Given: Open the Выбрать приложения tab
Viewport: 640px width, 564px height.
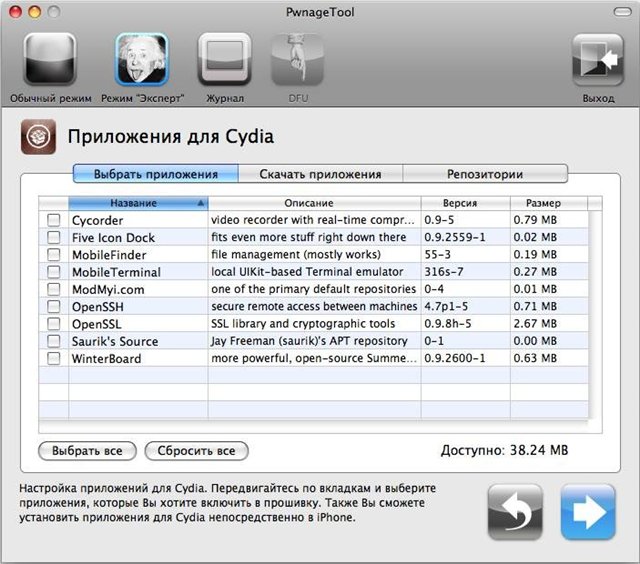Looking at the screenshot, I should [156, 174].
